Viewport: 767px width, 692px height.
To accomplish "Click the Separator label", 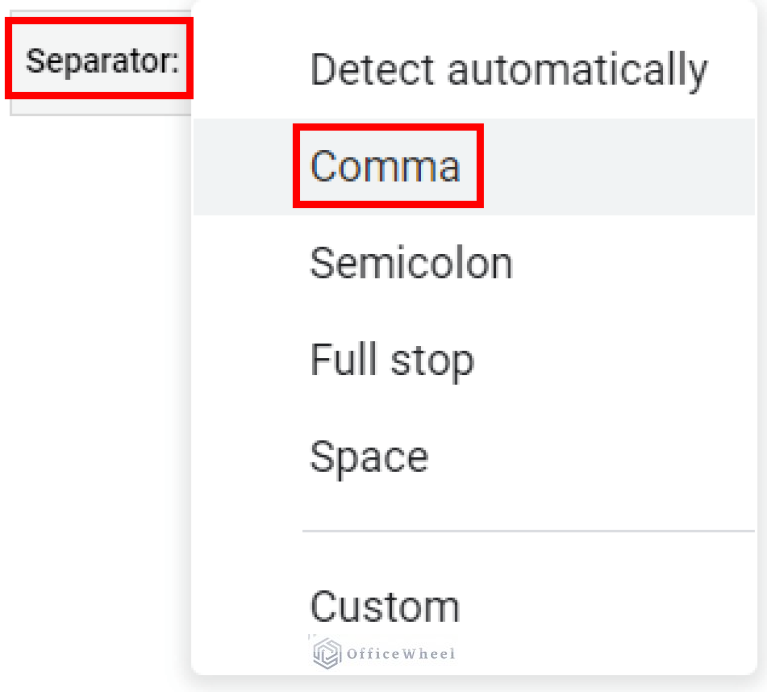I will (101, 62).
